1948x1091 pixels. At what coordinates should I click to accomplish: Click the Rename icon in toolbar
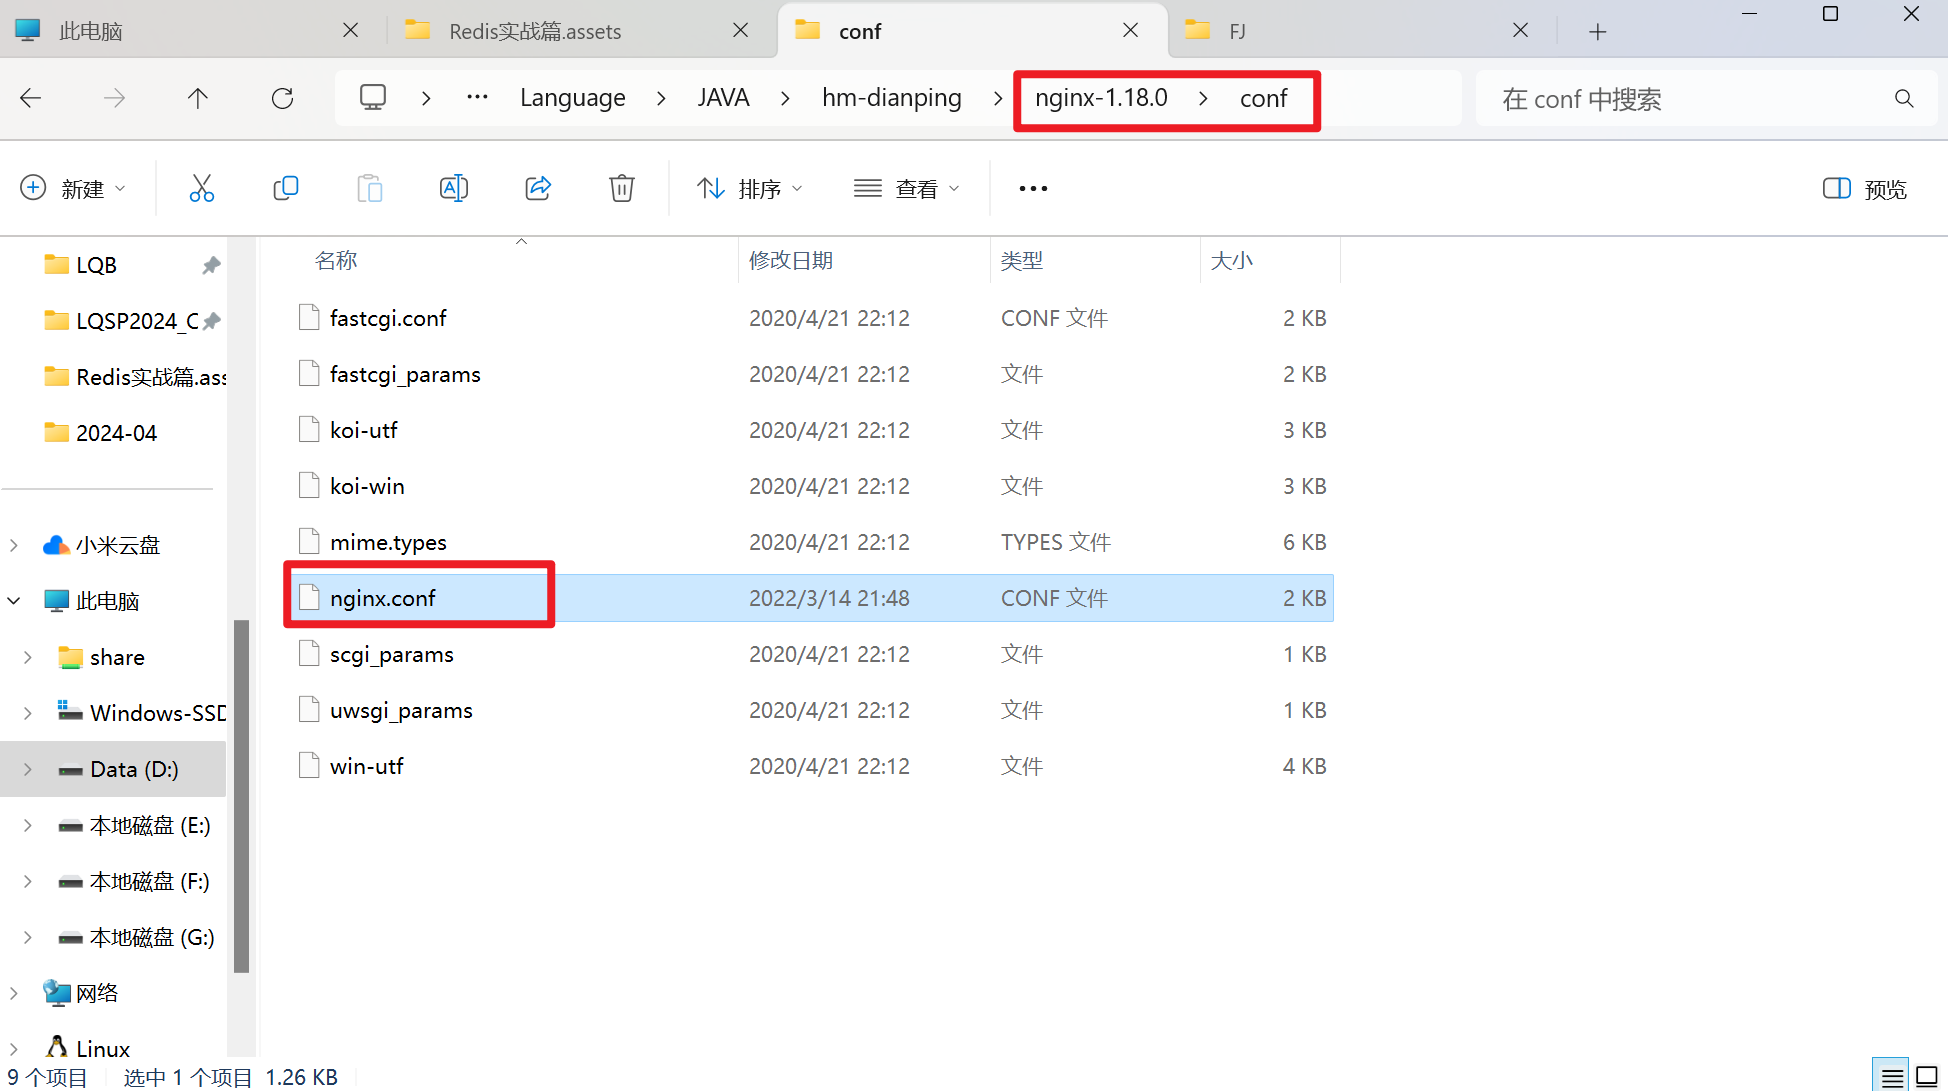point(453,188)
